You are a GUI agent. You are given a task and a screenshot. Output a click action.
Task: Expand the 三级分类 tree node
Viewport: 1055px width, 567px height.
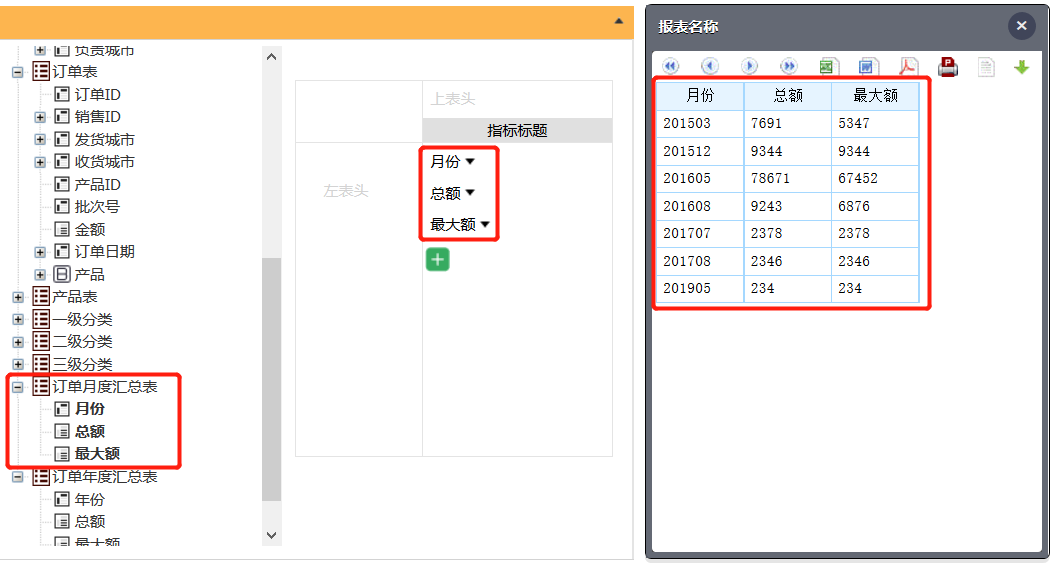point(18,365)
